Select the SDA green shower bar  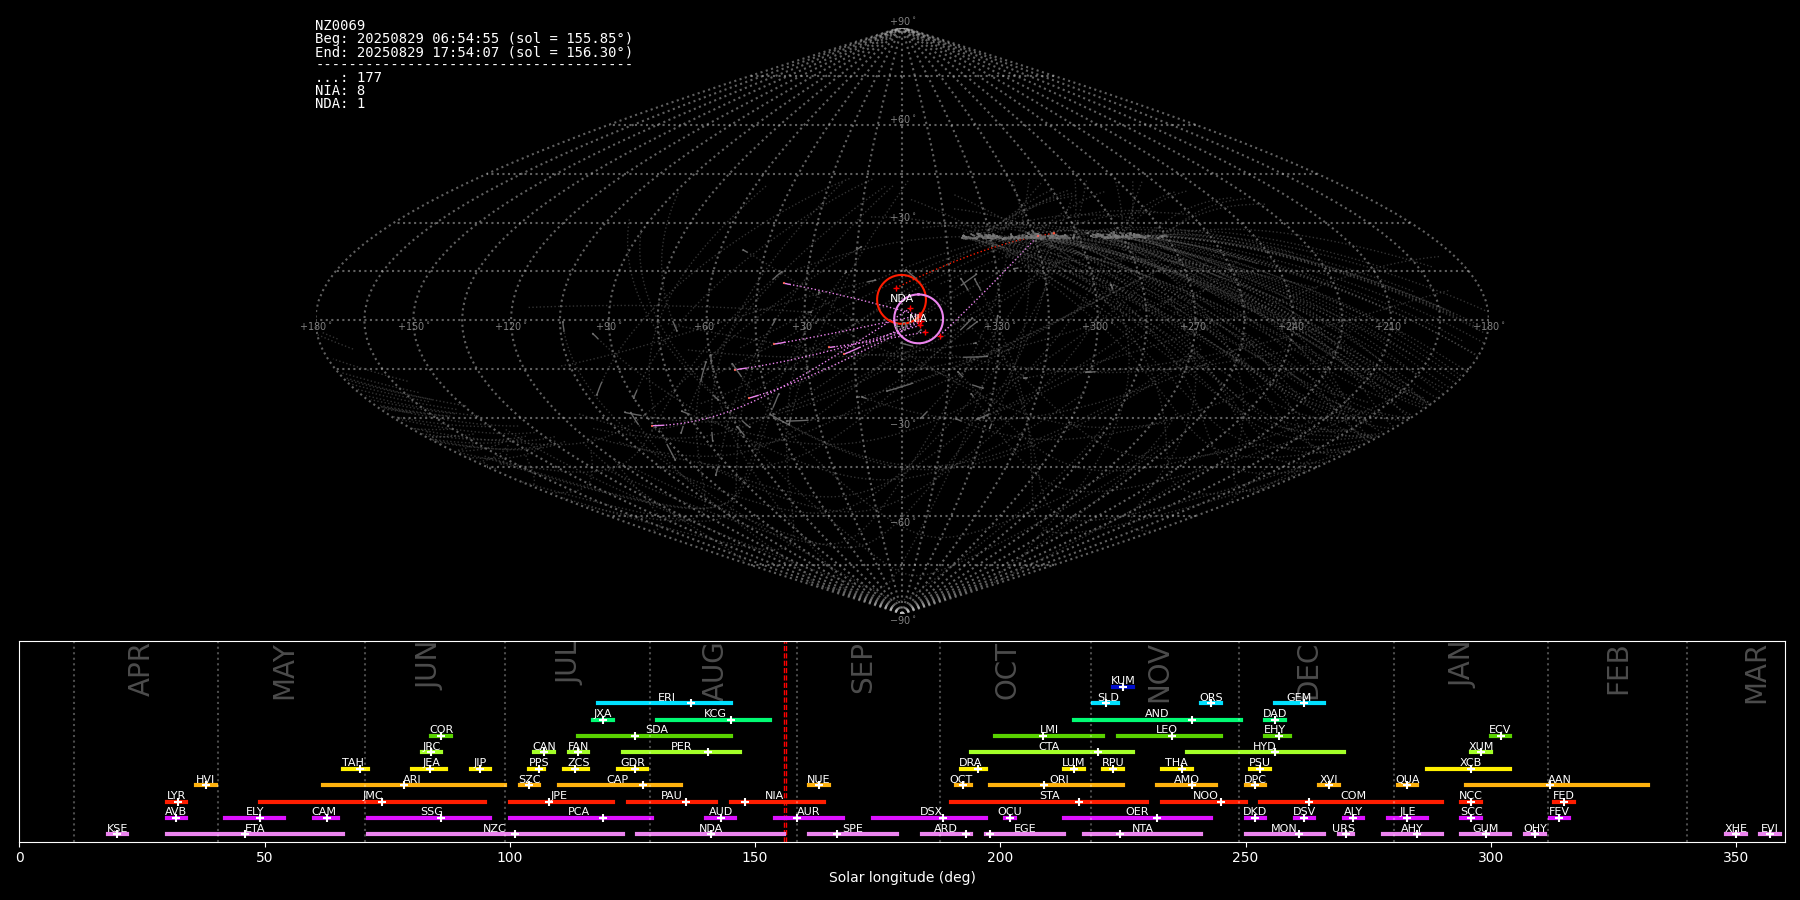point(654,736)
